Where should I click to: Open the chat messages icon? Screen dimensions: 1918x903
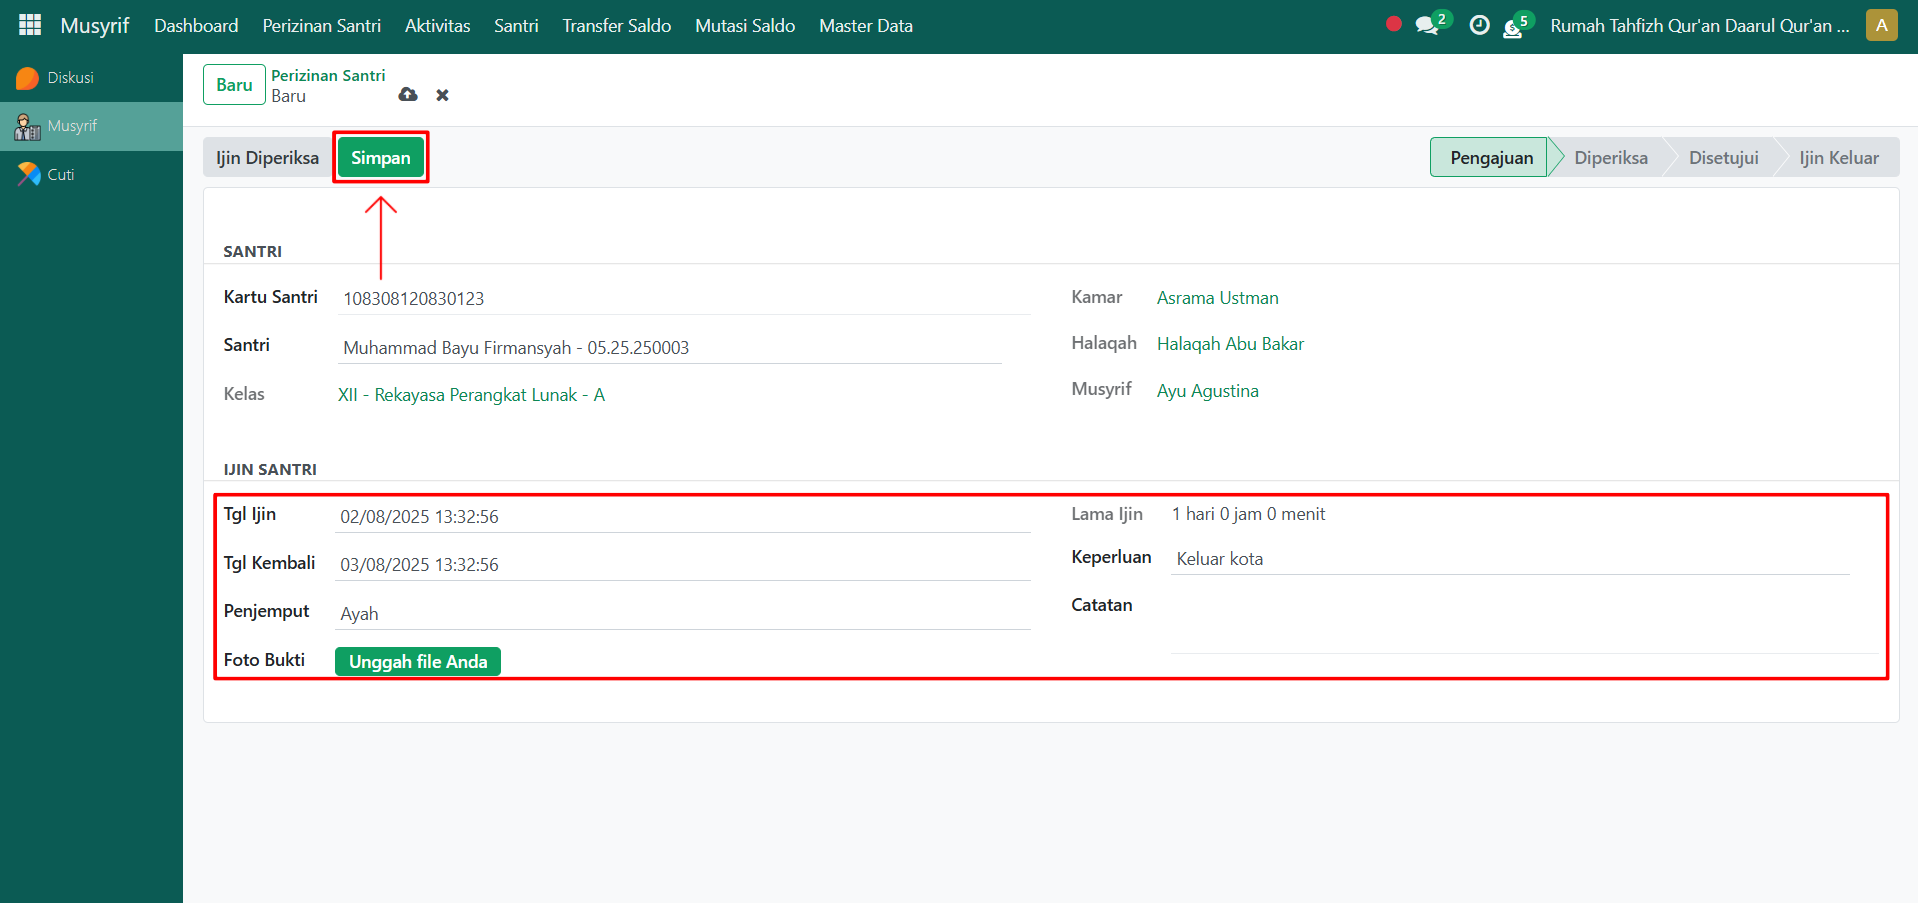[1428, 26]
